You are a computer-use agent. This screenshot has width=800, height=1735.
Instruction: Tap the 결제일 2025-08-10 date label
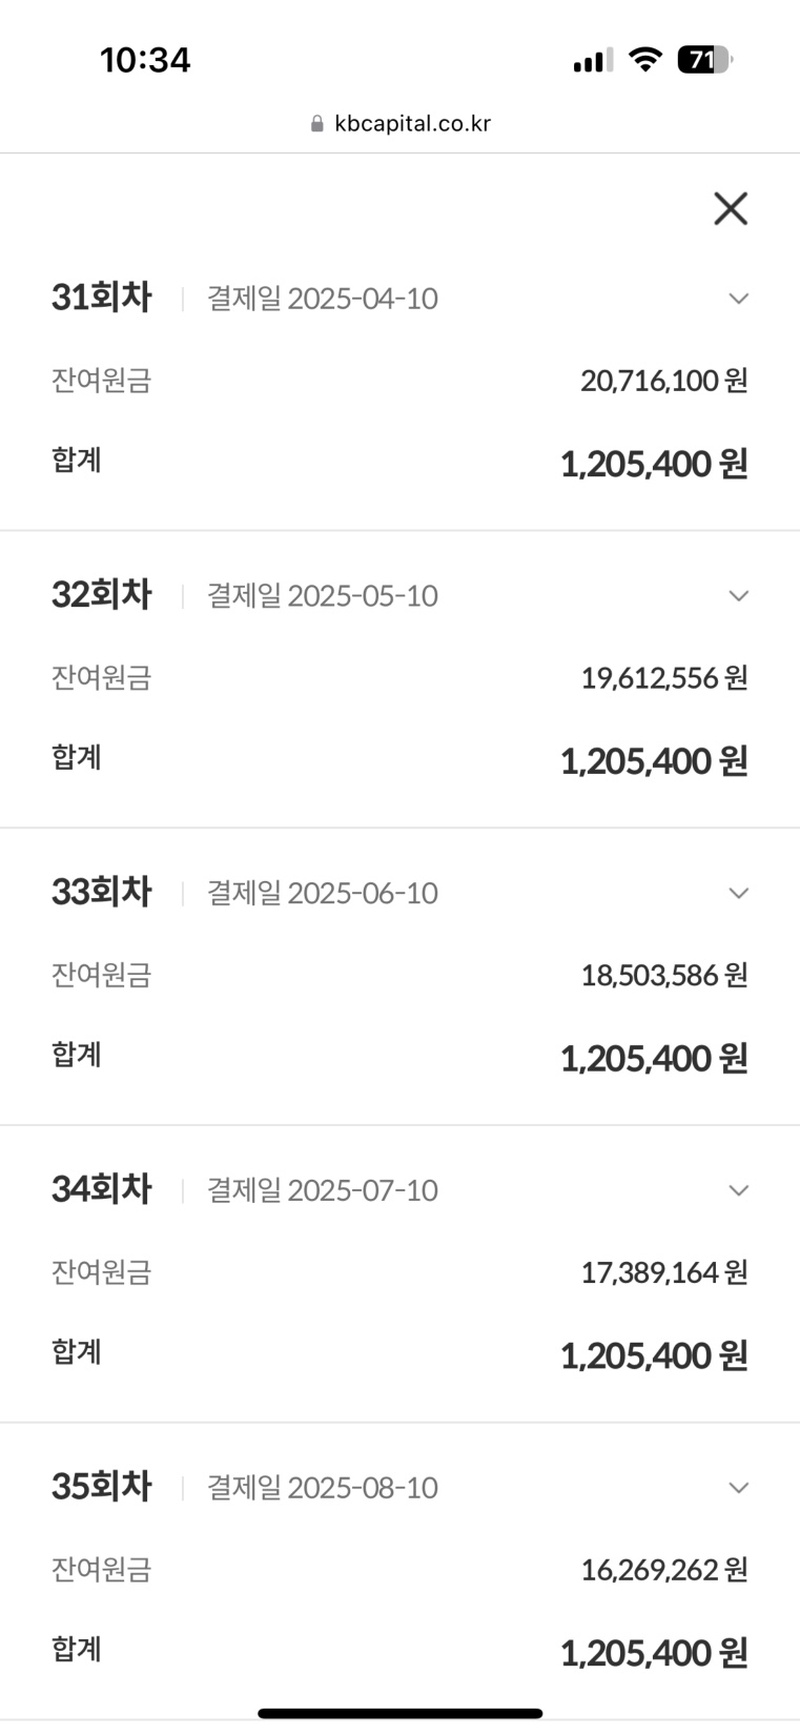click(322, 1488)
